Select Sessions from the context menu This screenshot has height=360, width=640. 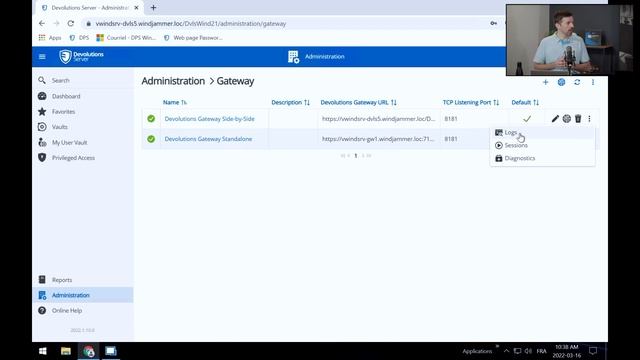click(x=542, y=145)
